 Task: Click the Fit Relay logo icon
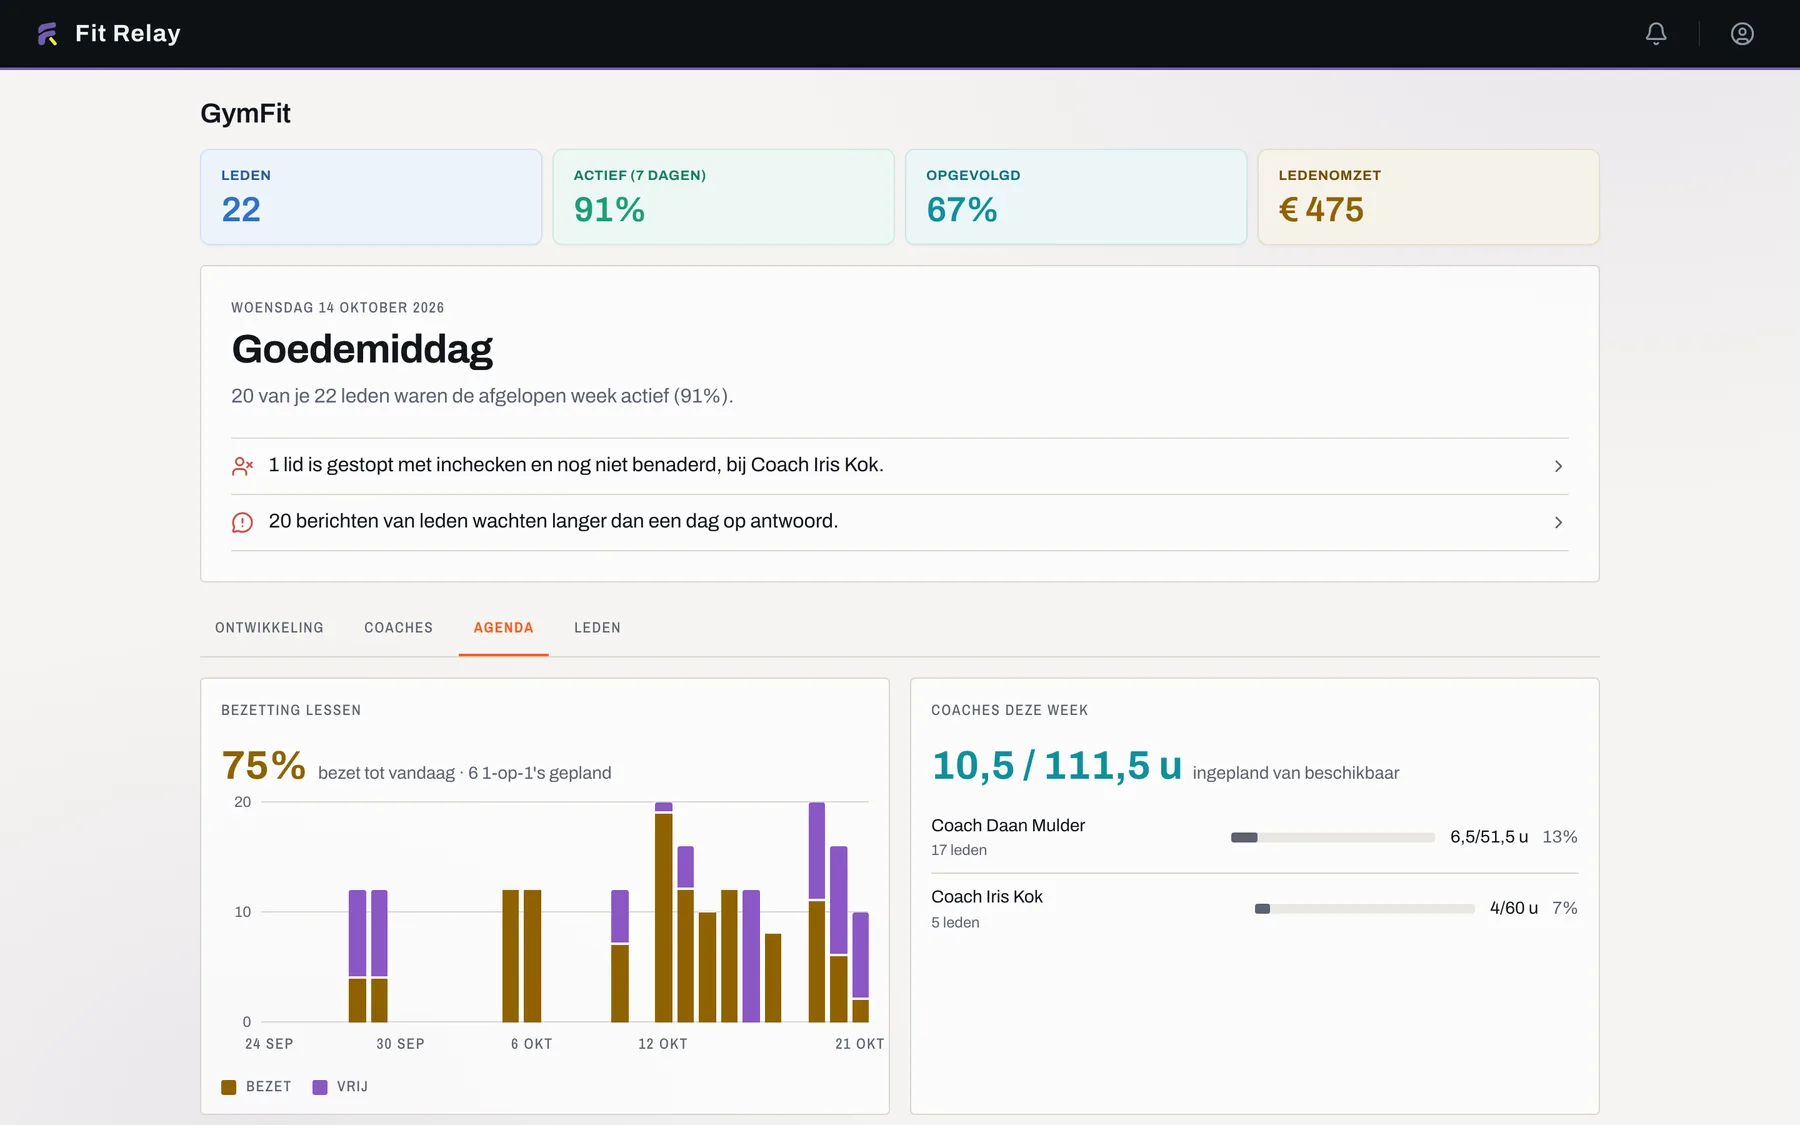click(x=47, y=34)
